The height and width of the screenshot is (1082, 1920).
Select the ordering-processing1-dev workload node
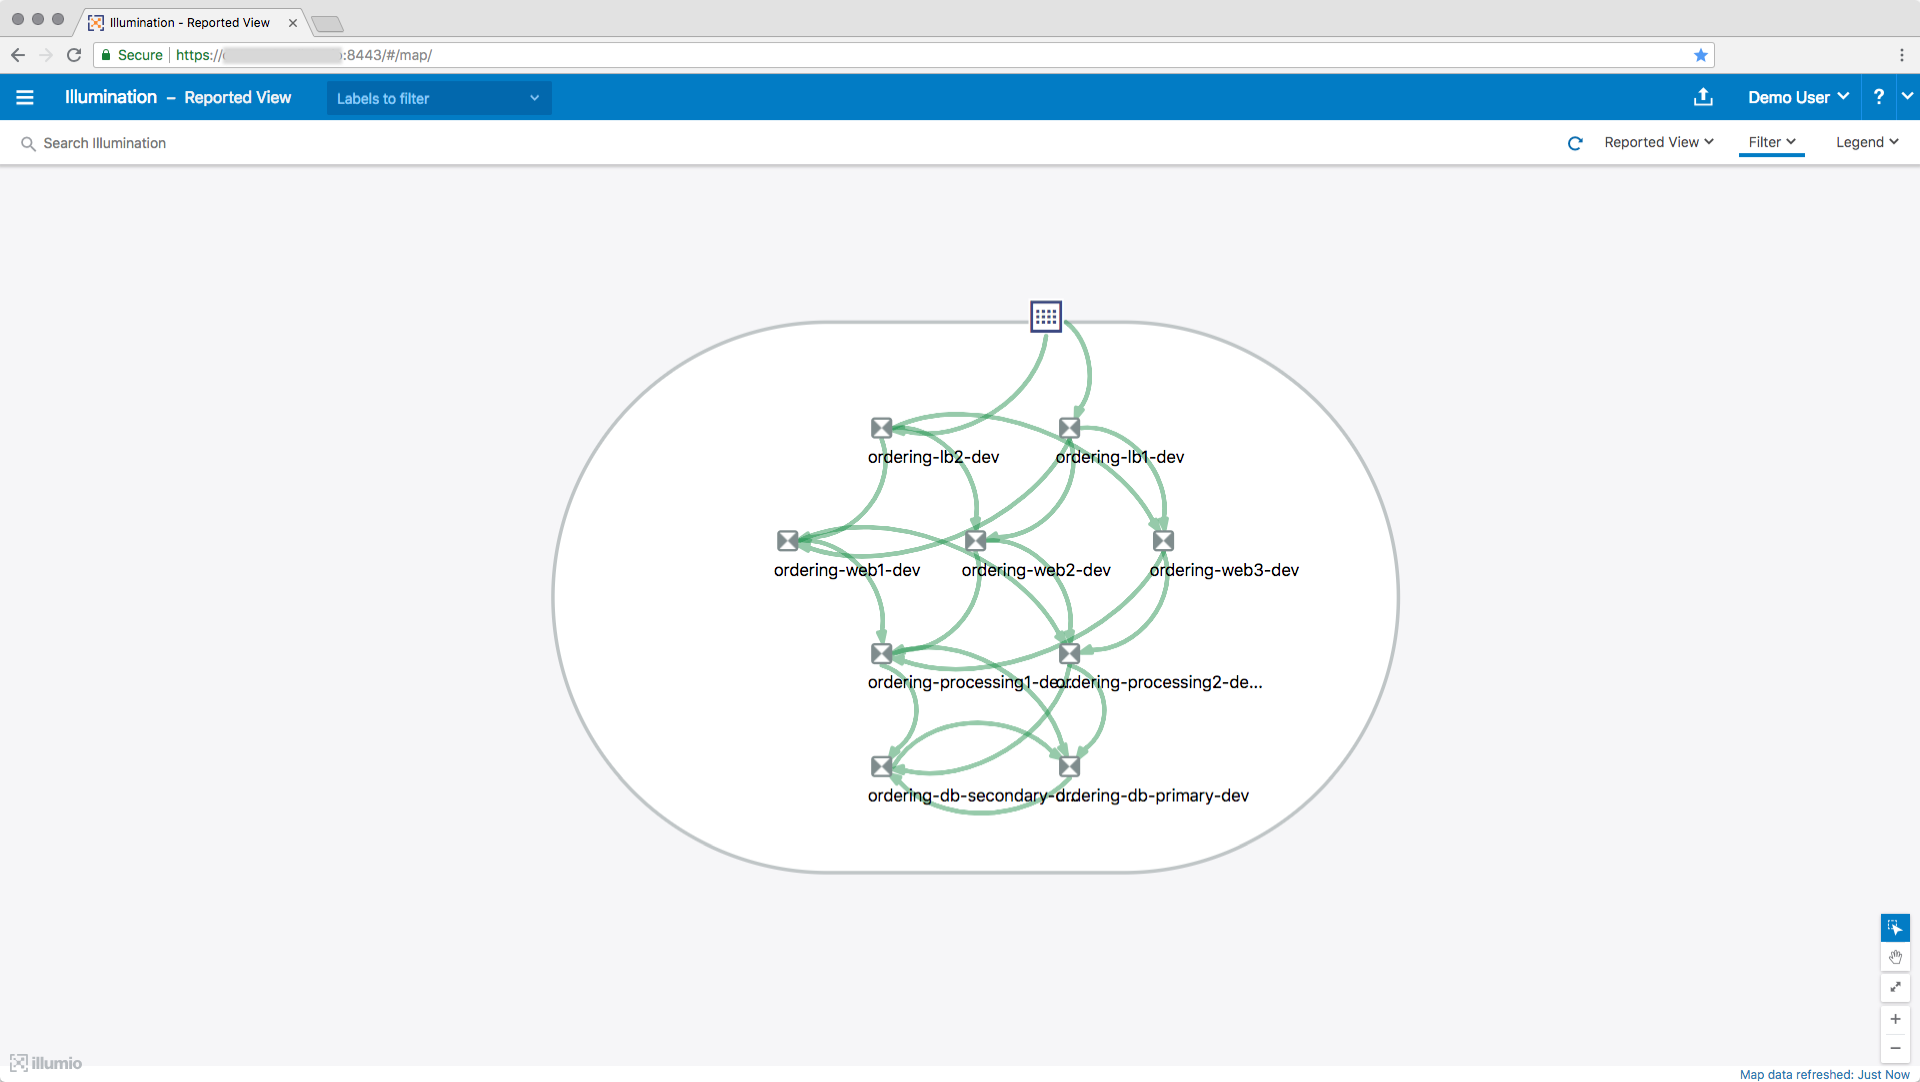pyautogui.click(x=881, y=654)
